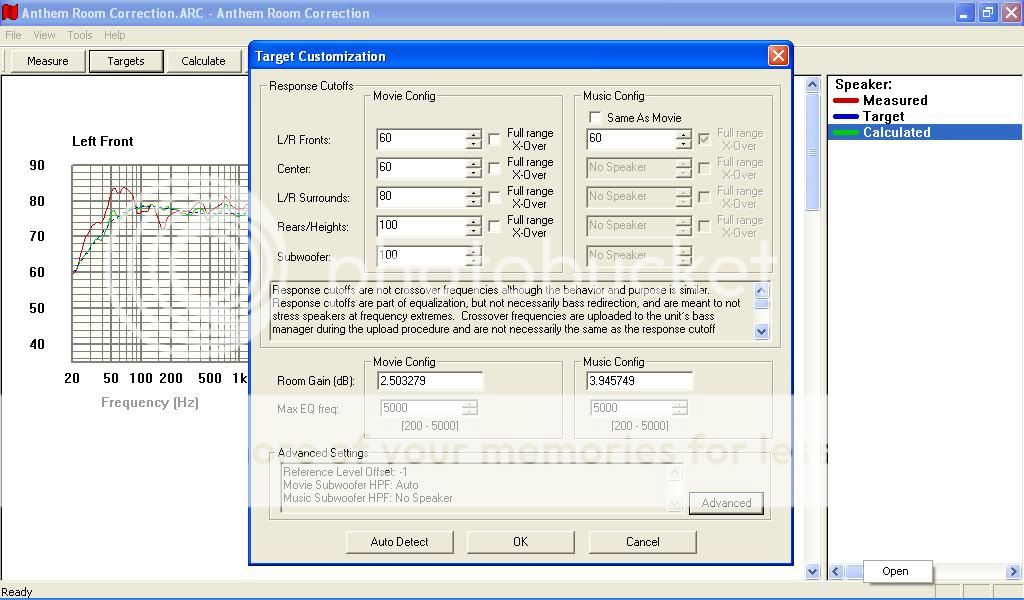Click the Ready status bar text
The height and width of the screenshot is (600, 1024).
click(x=17, y=592)
